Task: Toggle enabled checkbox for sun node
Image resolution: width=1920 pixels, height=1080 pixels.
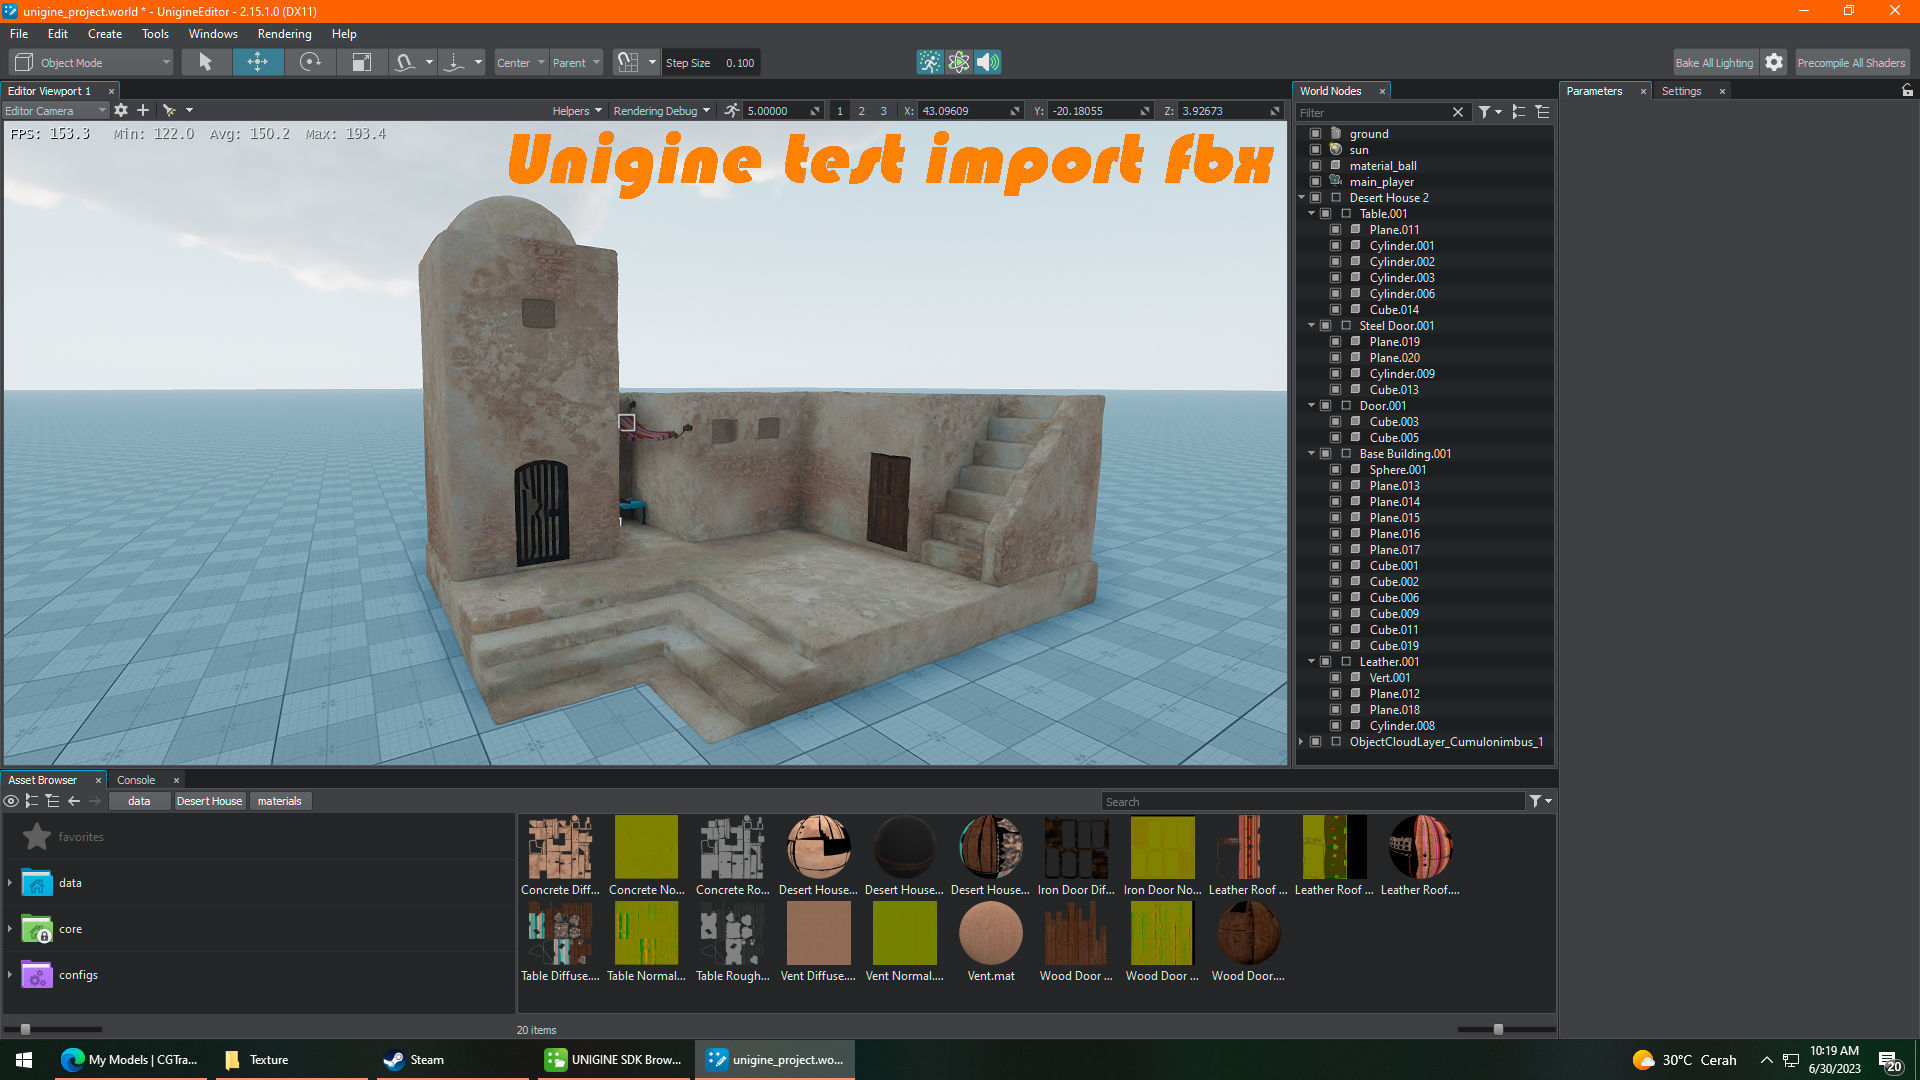Action: pos(1316,150)
